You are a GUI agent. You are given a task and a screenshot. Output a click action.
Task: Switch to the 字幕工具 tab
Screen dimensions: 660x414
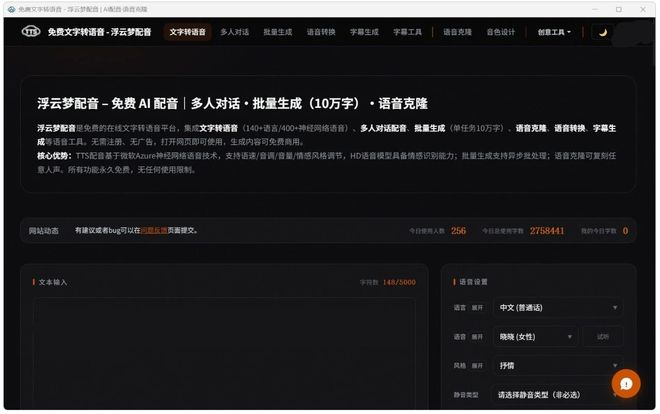[x=407, y=32]
